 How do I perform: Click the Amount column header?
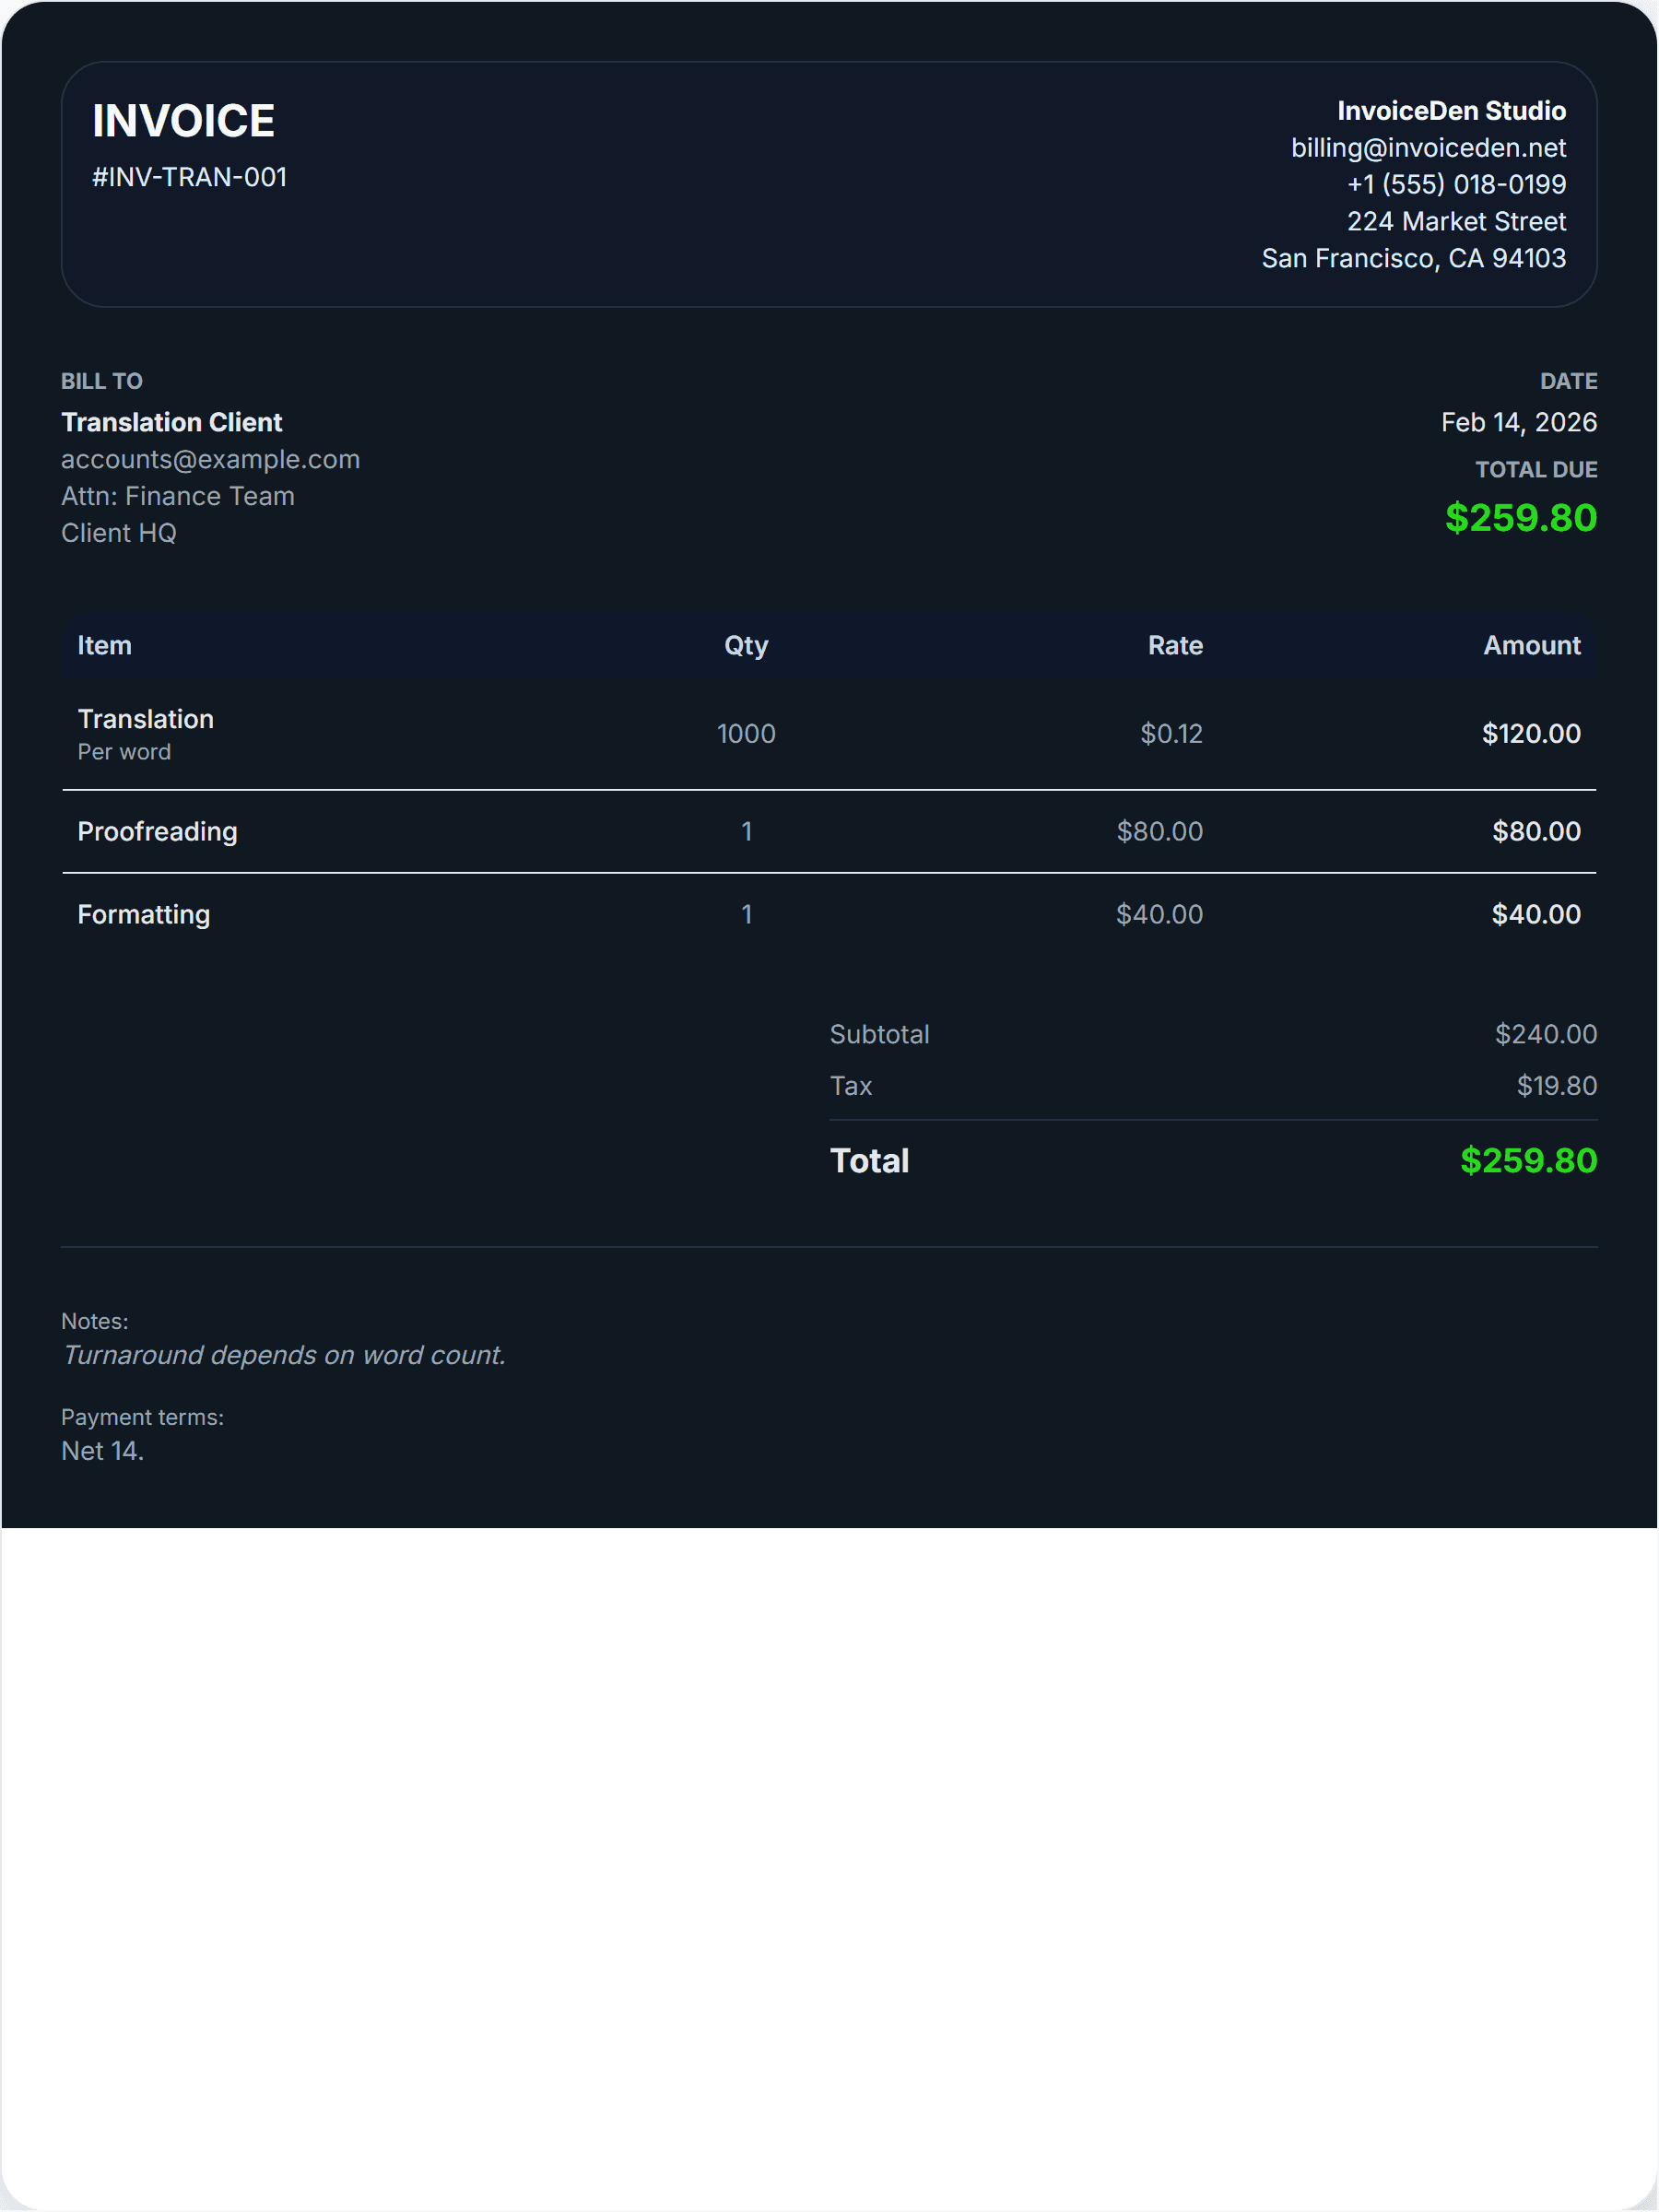pyautogui.click(x=1530, y=645)
